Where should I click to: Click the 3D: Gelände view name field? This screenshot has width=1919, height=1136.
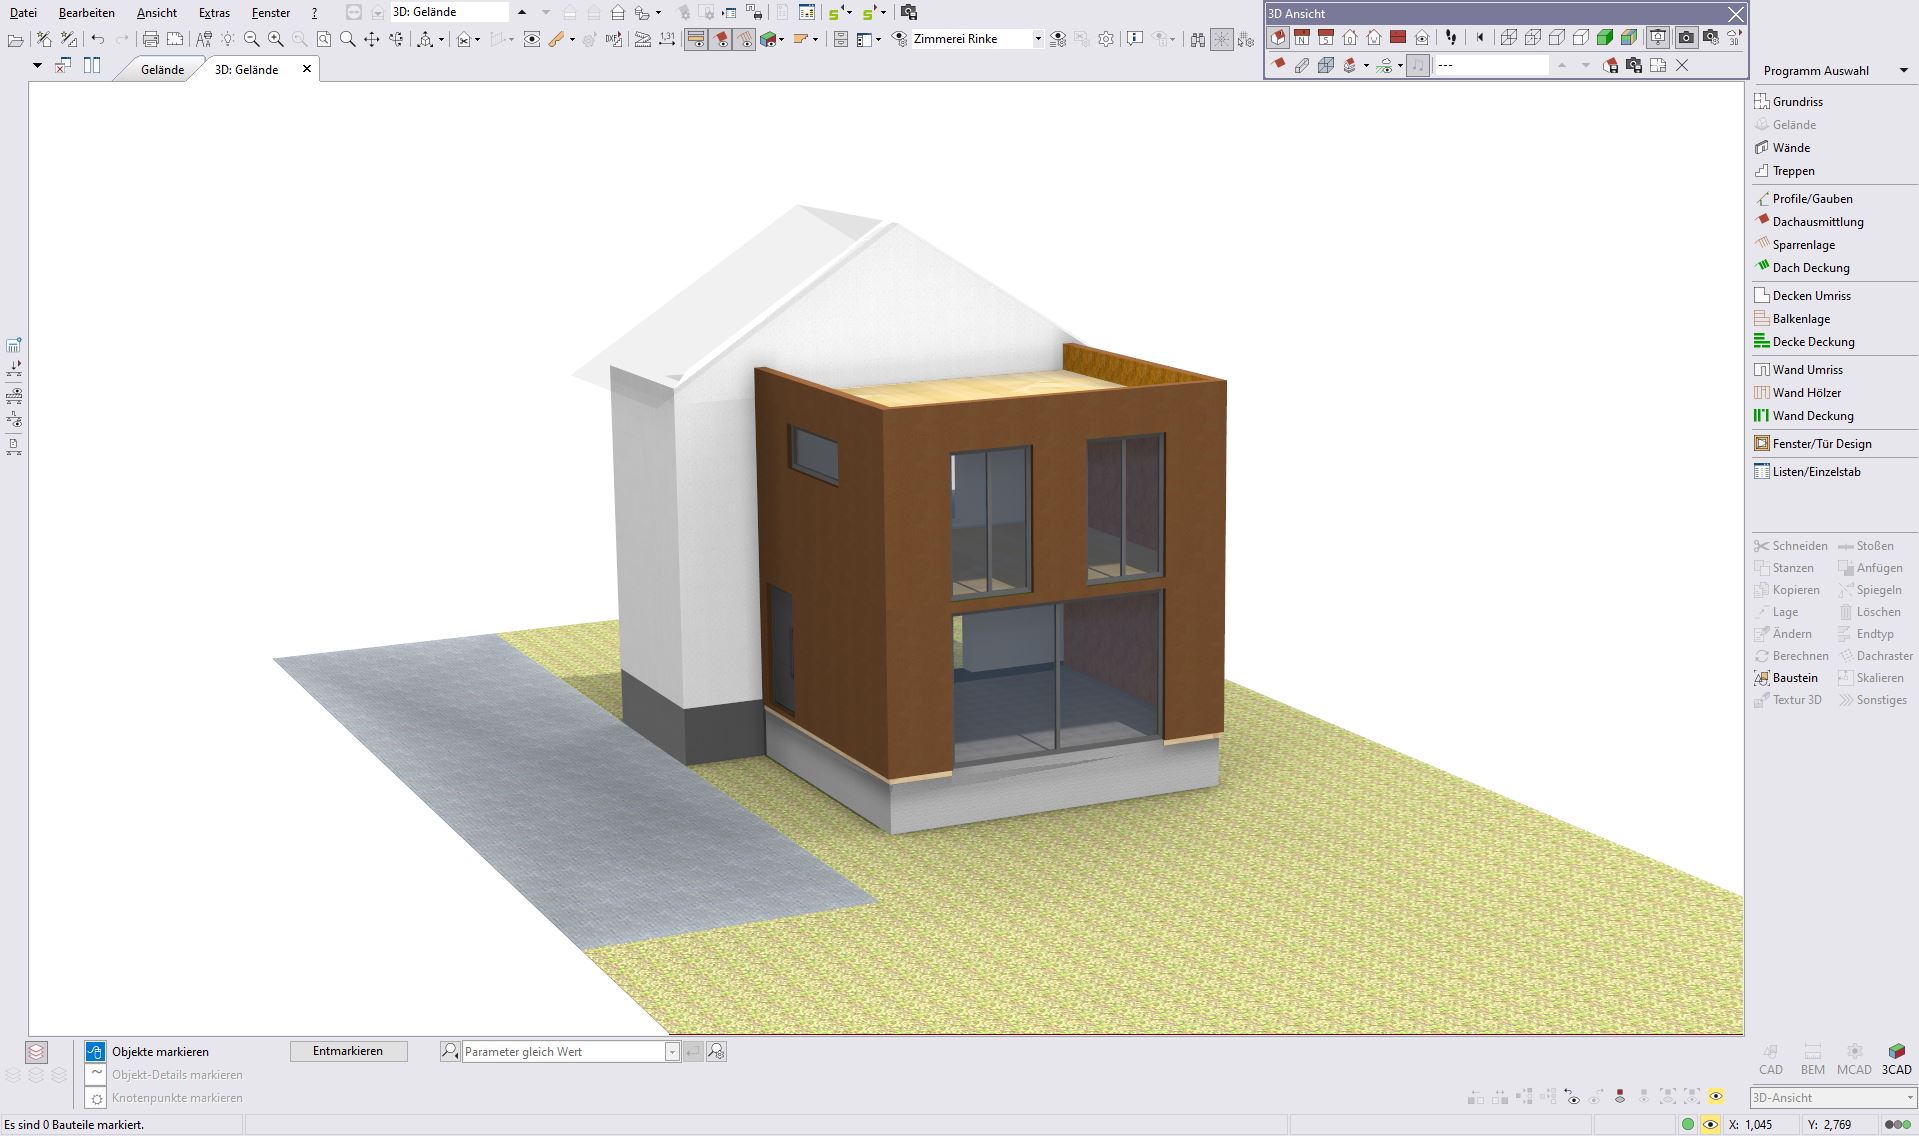[x=448, y=12]
